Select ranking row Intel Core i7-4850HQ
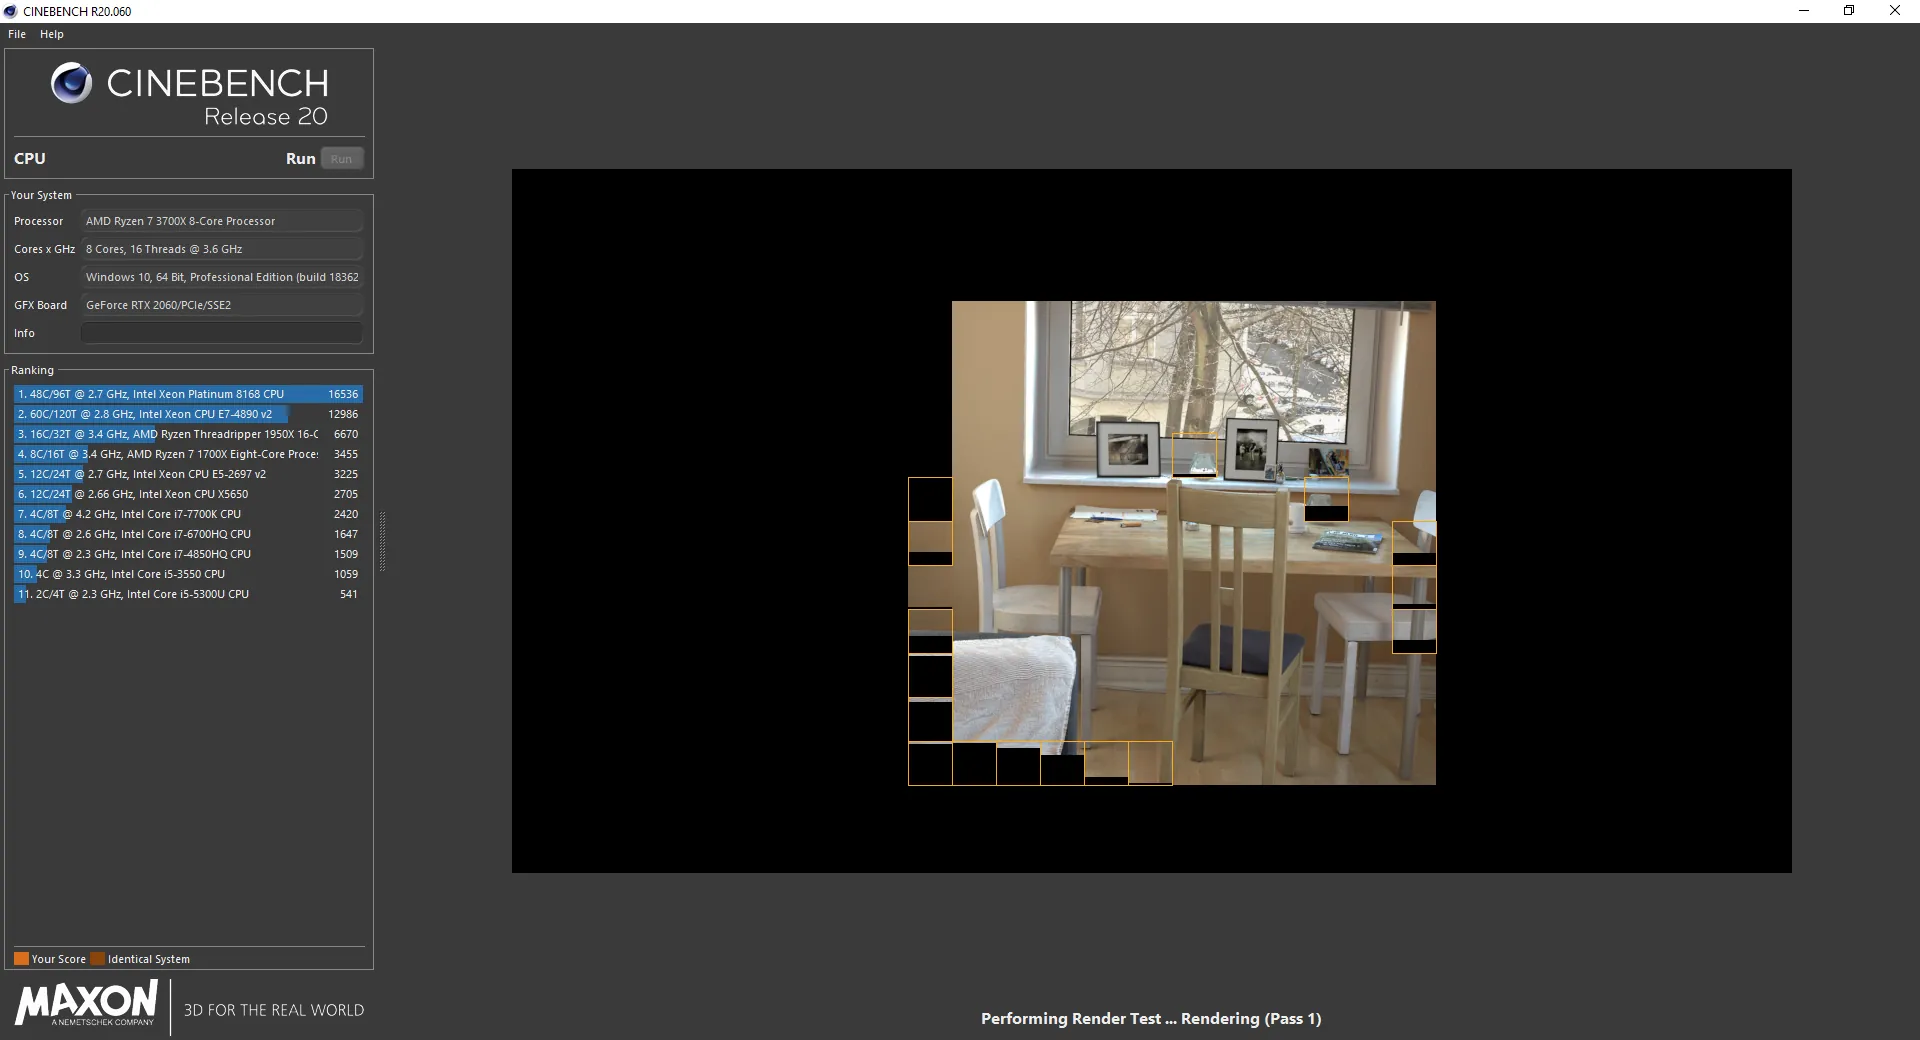This screenshot has height=1040, width=1920. [188, 554]
